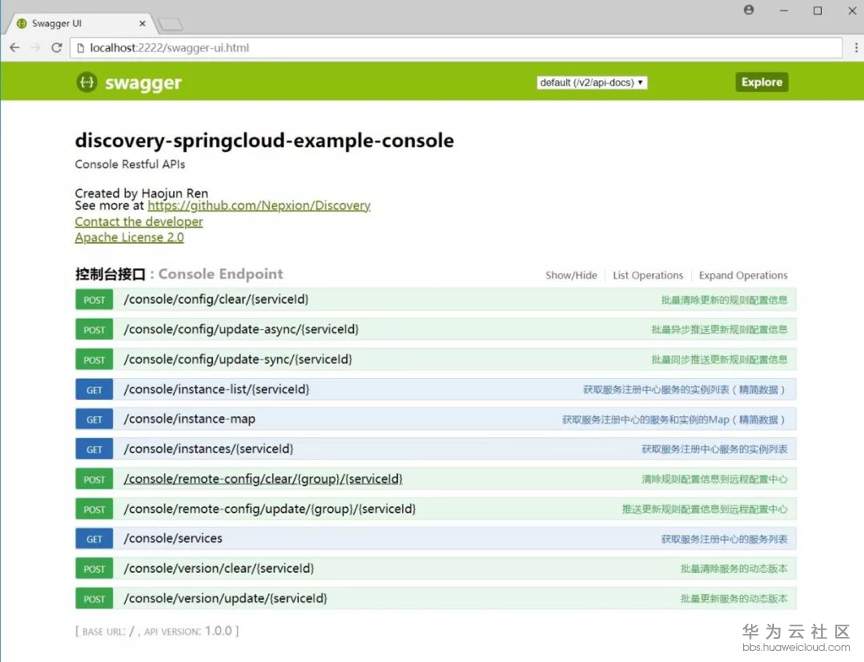Click the browser forward arrow
The width and height of the screenshot is (864, 662).
click(x=35, y=48)
